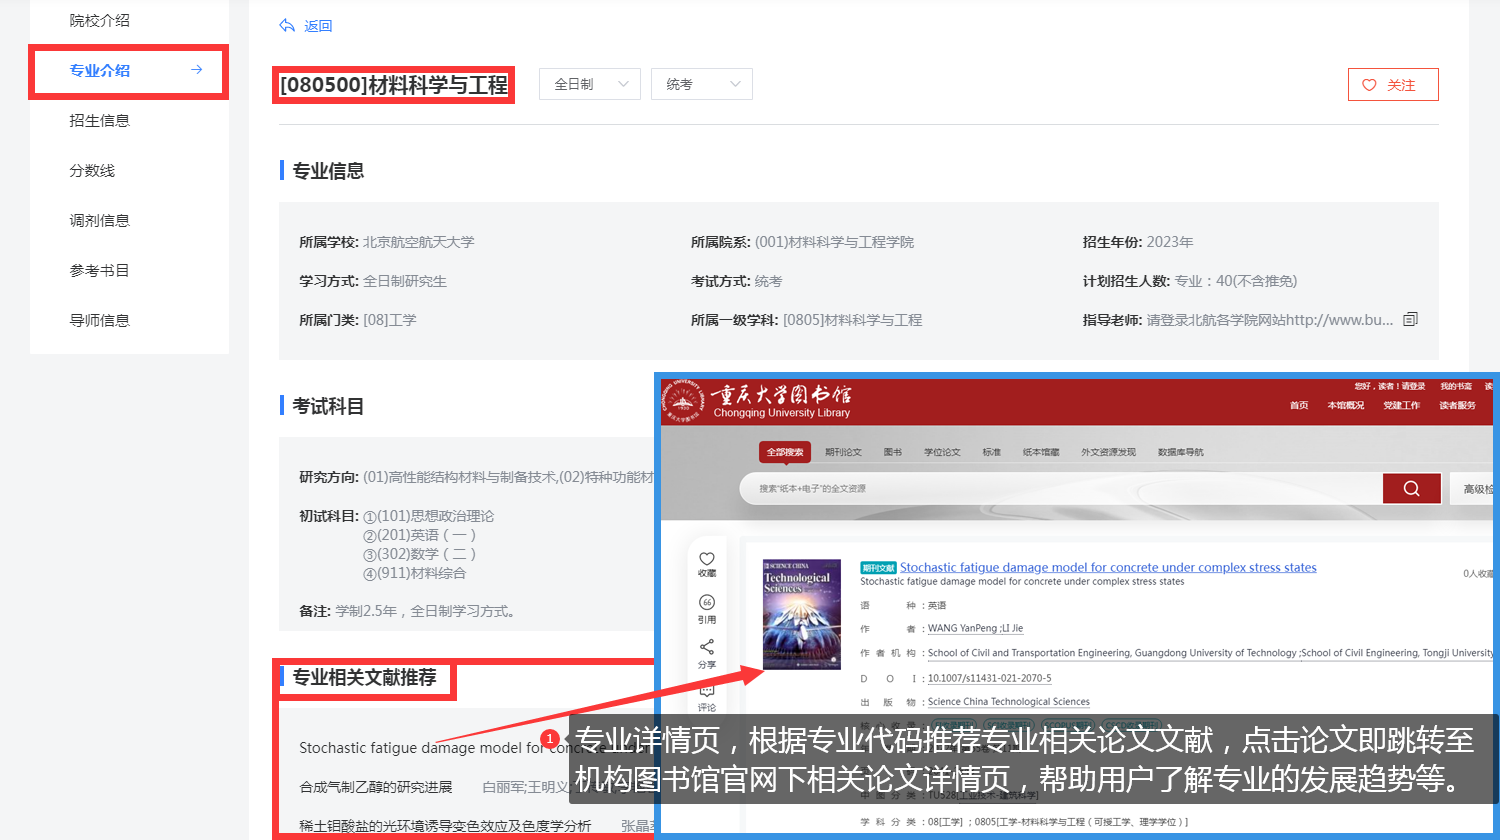Click the red magnifier search button
Image resolution: width=1500 pixels, height=840 pixels.
click(x=1411, y=489)
